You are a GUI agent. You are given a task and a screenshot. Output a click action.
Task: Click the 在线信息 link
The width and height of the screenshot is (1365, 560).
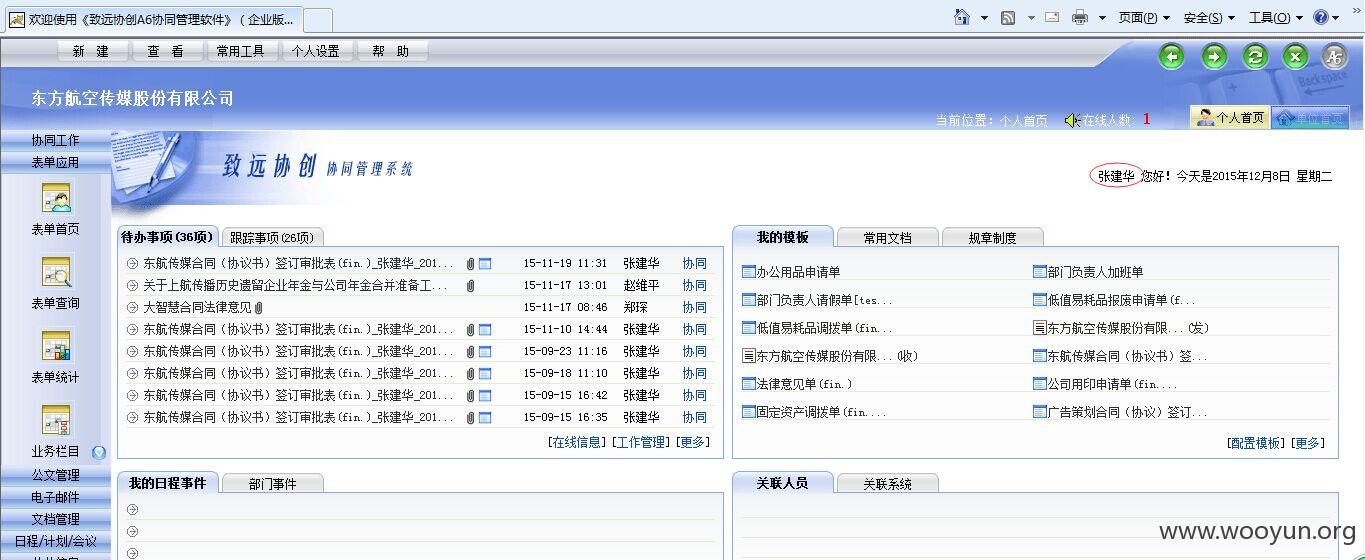577,442
